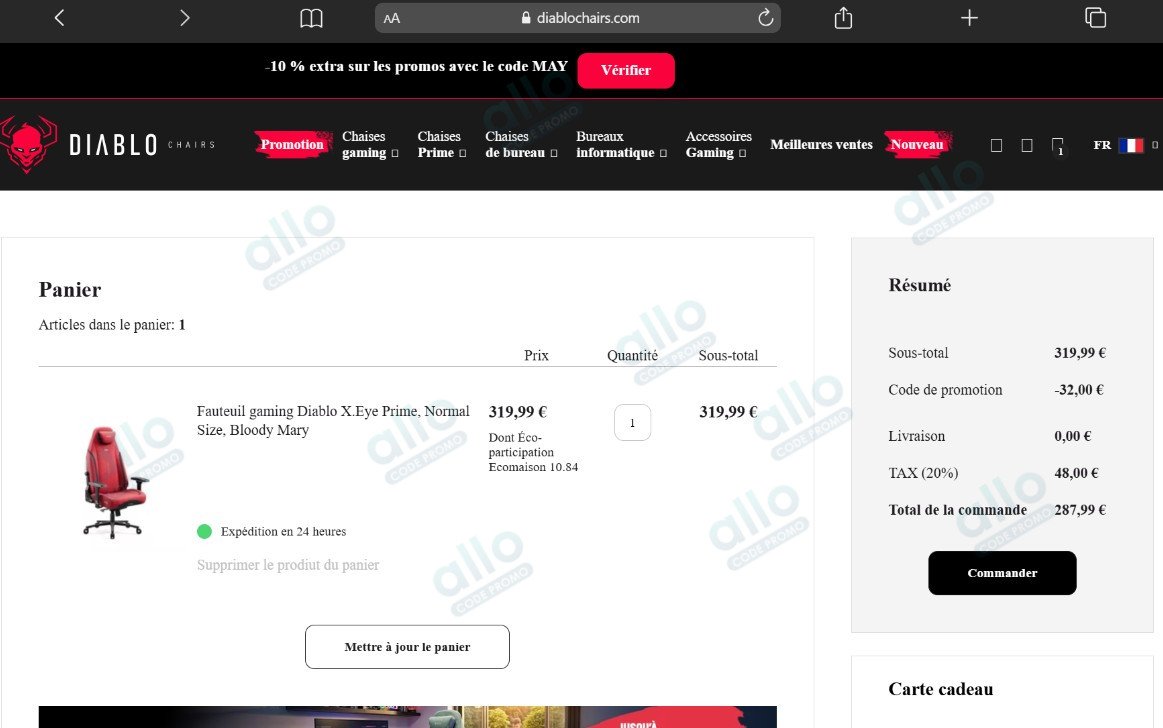Image resolution: width=1163 pixels, height=728 pixels.
Task: Go back with the browser back arrow
Action: point(60,18)
